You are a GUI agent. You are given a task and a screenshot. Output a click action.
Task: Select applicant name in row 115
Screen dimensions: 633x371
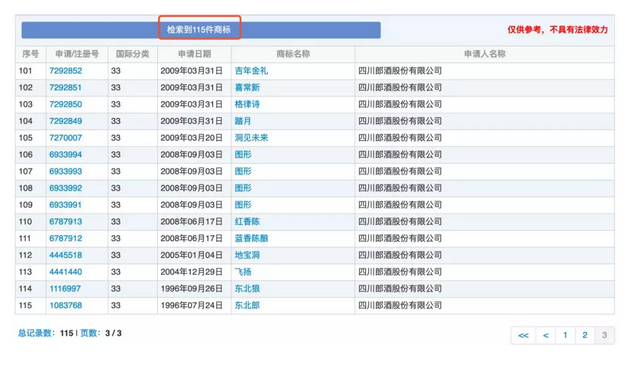point(400,306)
